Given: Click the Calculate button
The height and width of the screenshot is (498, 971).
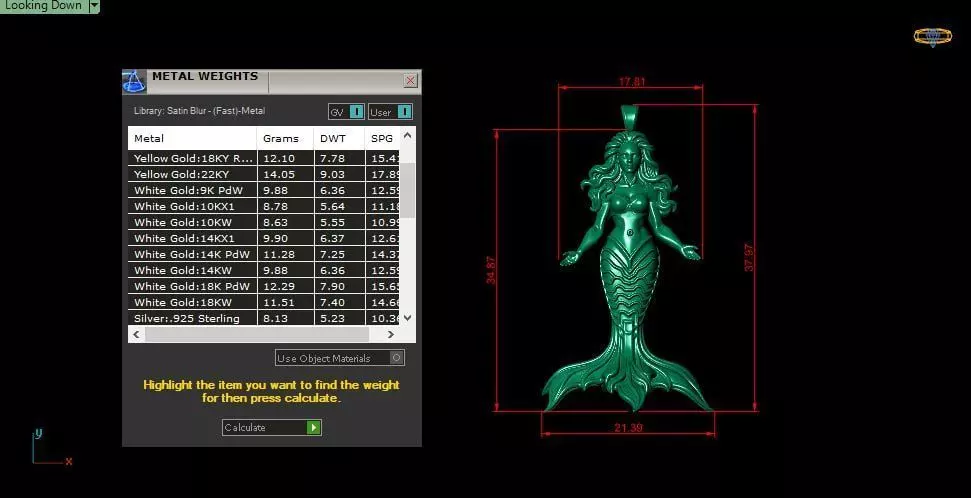Looking at the screenshot, I should pyautogui.click(x=272, y=427).
